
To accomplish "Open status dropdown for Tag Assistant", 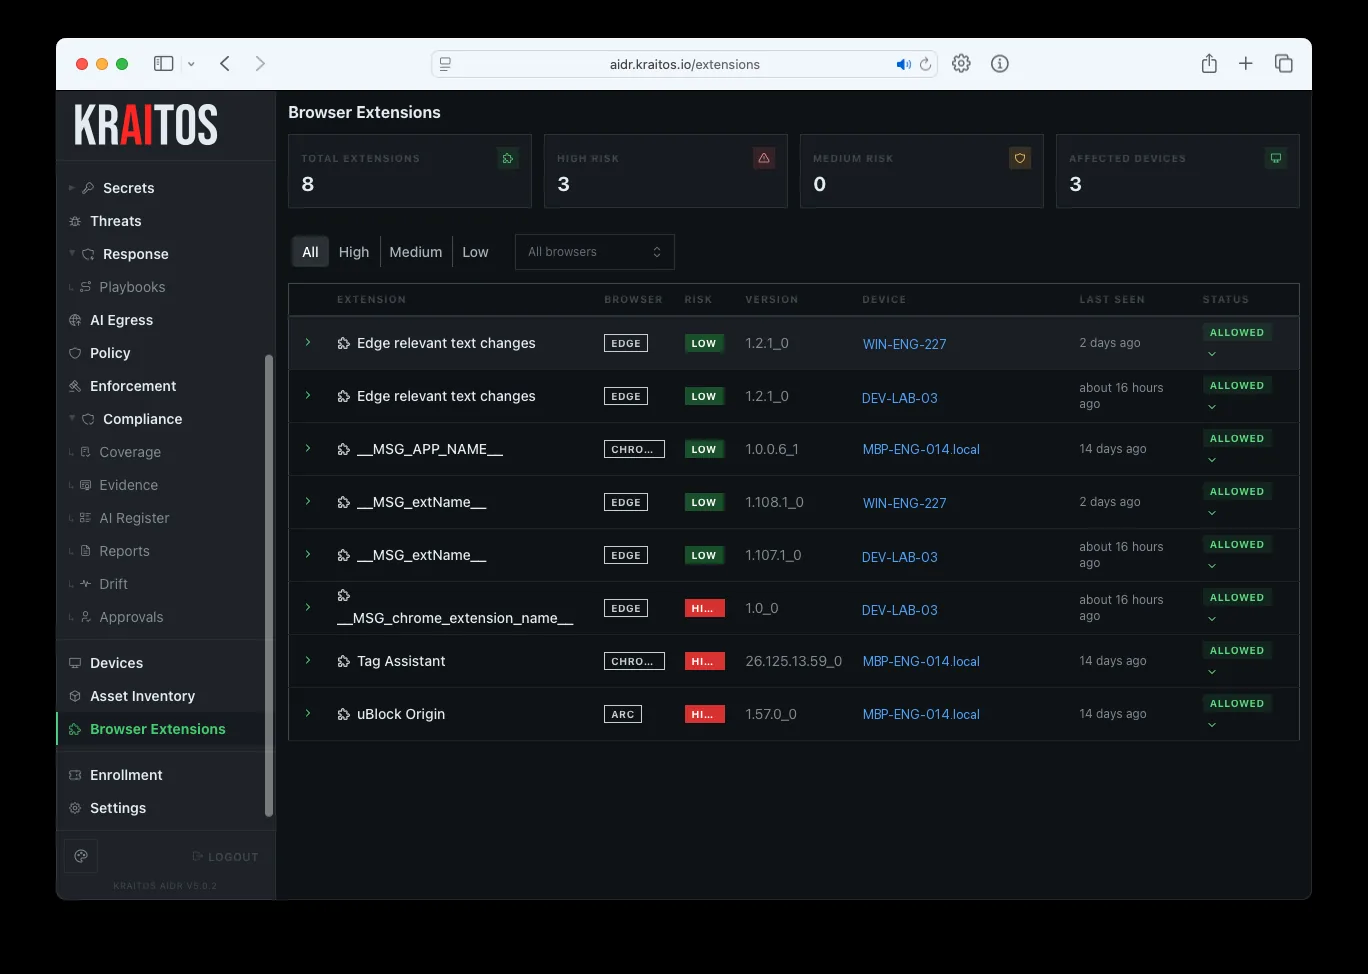I will 1212,672.
